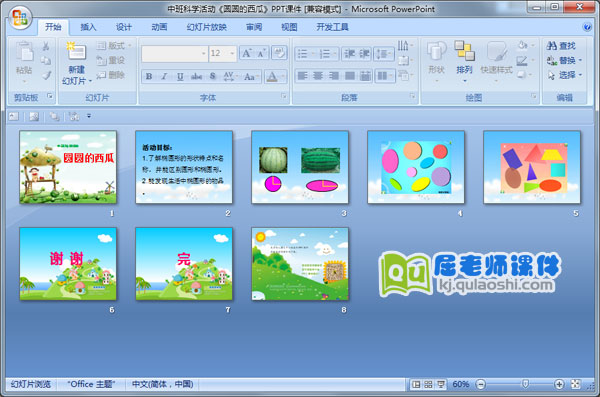
Task: Open the character spacing AV dropdown
Action: [230, 77]
